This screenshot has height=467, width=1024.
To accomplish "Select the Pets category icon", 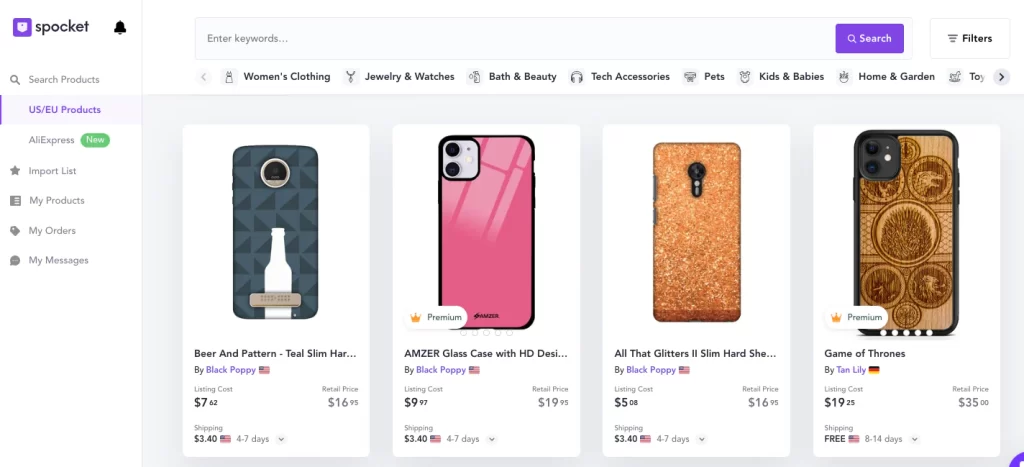I will point(690,77).
